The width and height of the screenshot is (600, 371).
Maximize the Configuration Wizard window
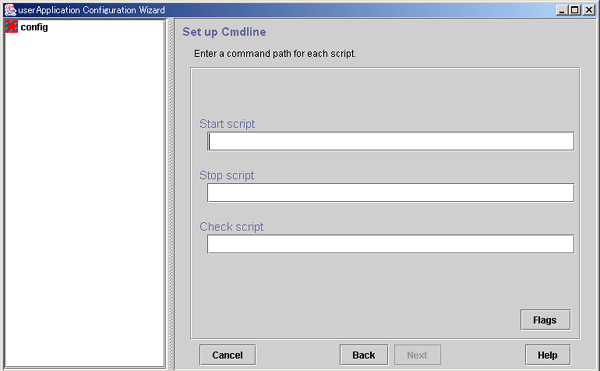[575, 10]
